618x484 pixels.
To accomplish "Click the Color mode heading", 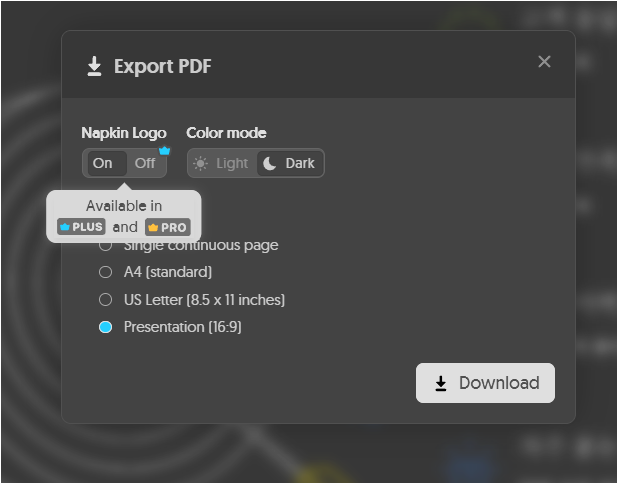I will point(226,133).
